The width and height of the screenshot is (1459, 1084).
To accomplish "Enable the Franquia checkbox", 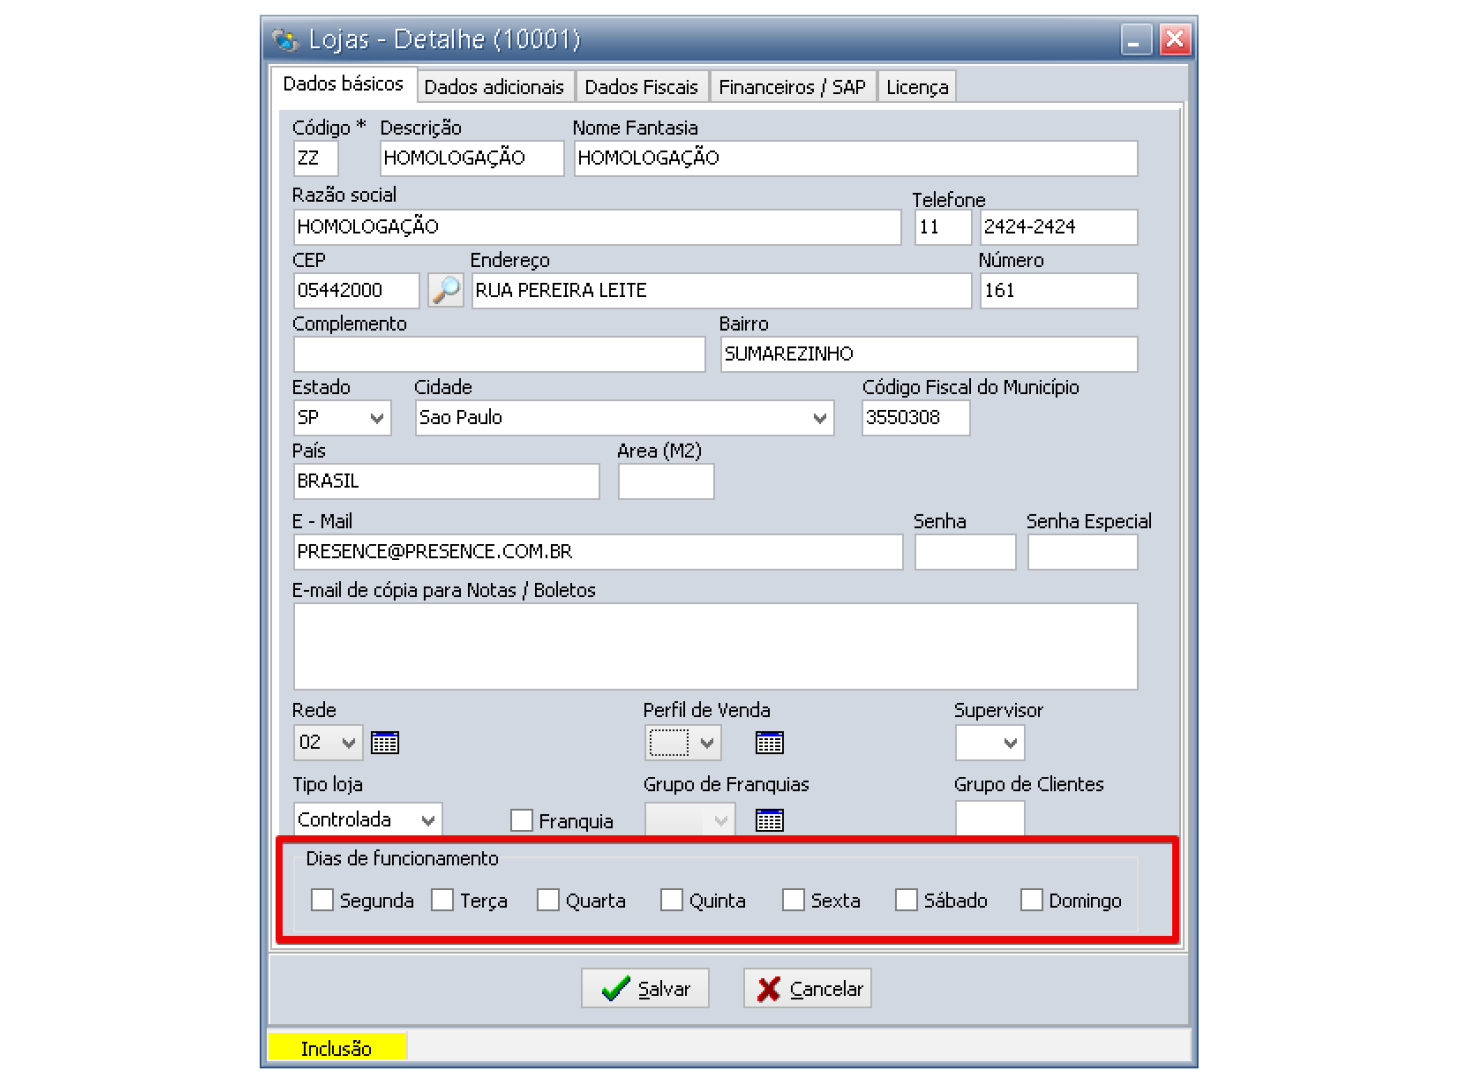I will click(521, 821).
